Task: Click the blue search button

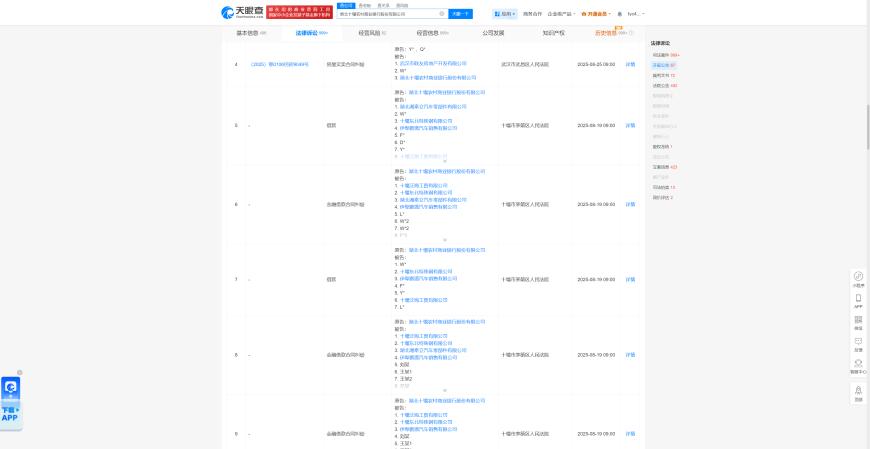Action: click(461, 14)
